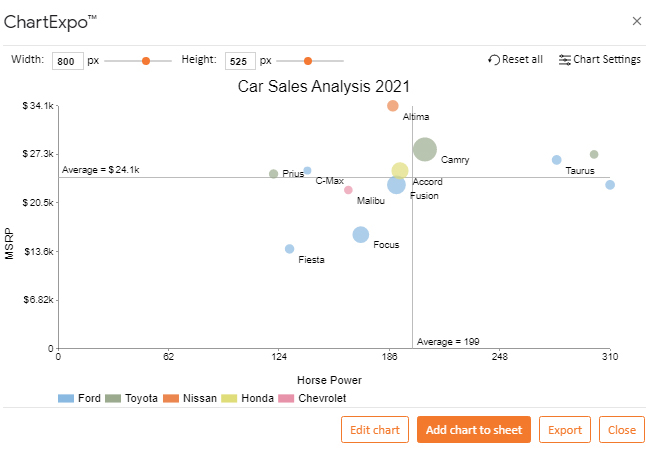Click the $34.1k y-axis tick label

[38, 106]
